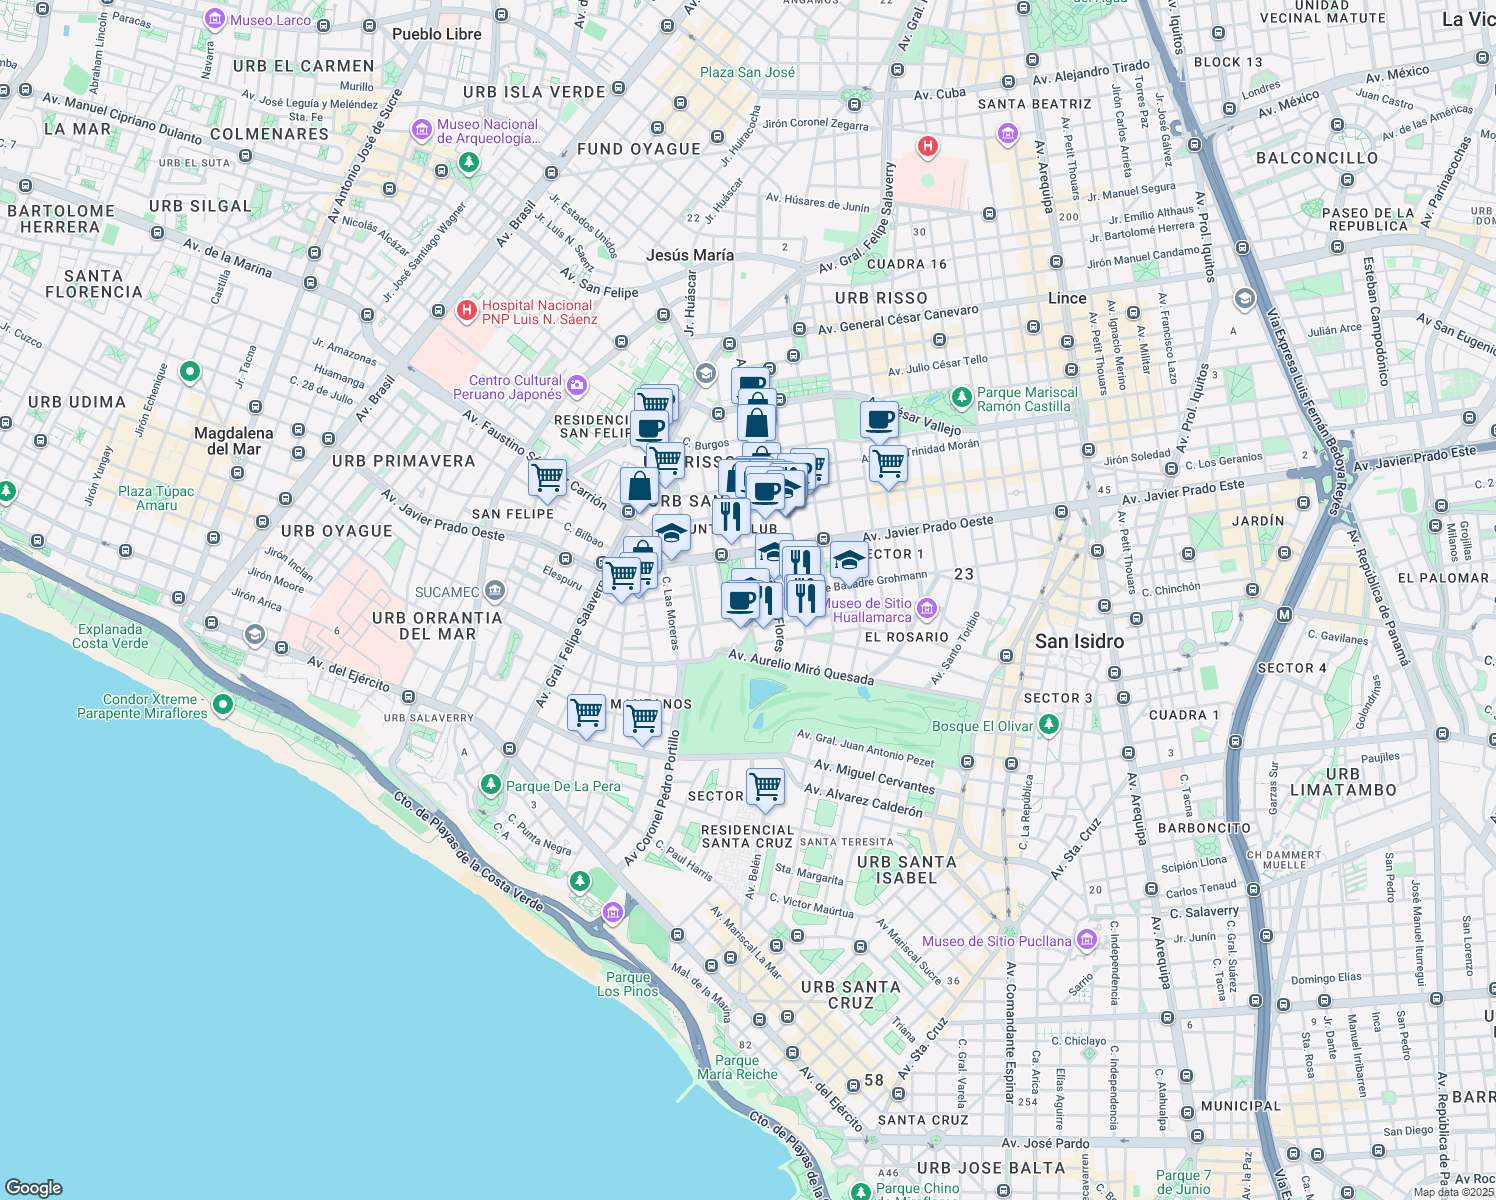This screenshot has height=1200, width=1496.
Task: Click the Museo Larco museum marker
Action: tap(213, 18)
